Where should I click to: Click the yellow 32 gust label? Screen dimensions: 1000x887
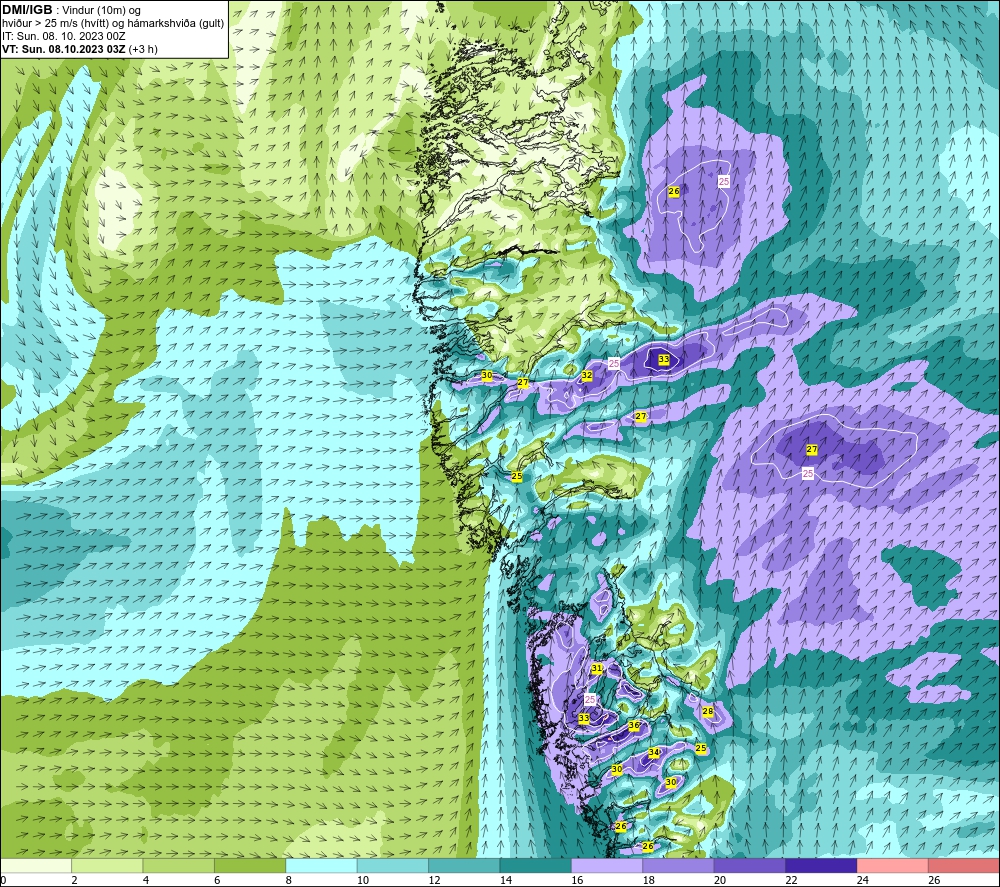(x=587, y=376)
